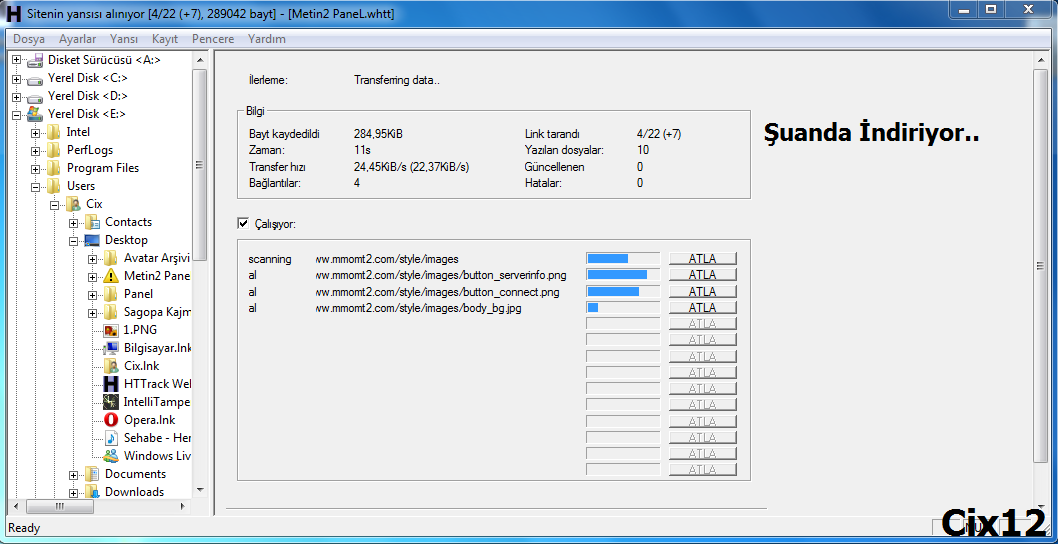Click the Transferring data.. progress text
Screen dimensions: 1058x544
click(x=397, y=80)
